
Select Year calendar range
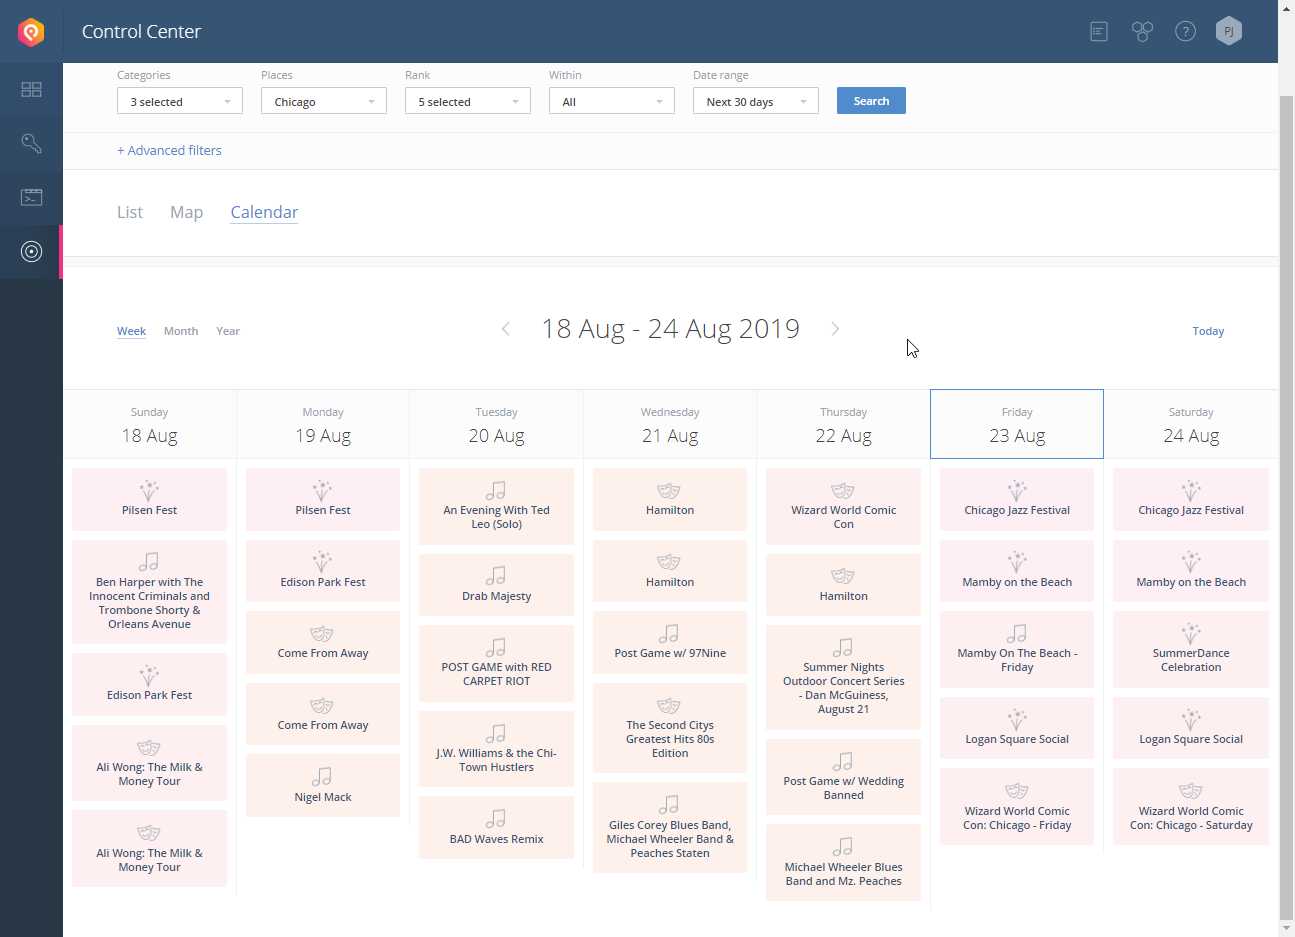pos(228,331)
